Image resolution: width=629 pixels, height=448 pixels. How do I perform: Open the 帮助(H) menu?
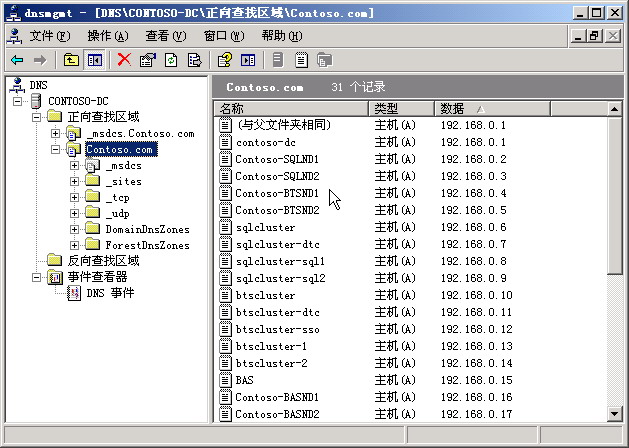click(x=282, y=36)
